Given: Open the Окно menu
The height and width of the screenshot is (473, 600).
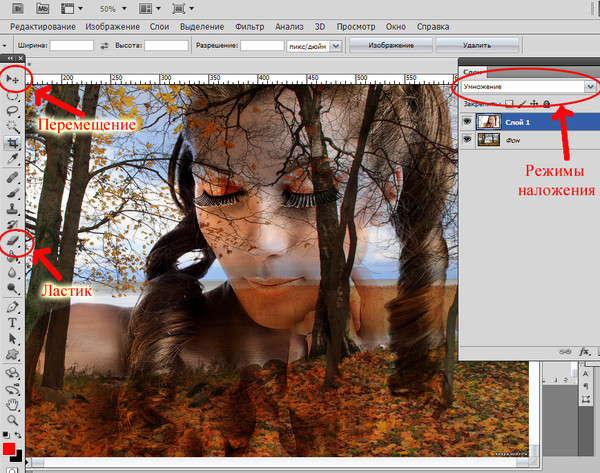Looking at the screenshot, I should coord(396,27).
